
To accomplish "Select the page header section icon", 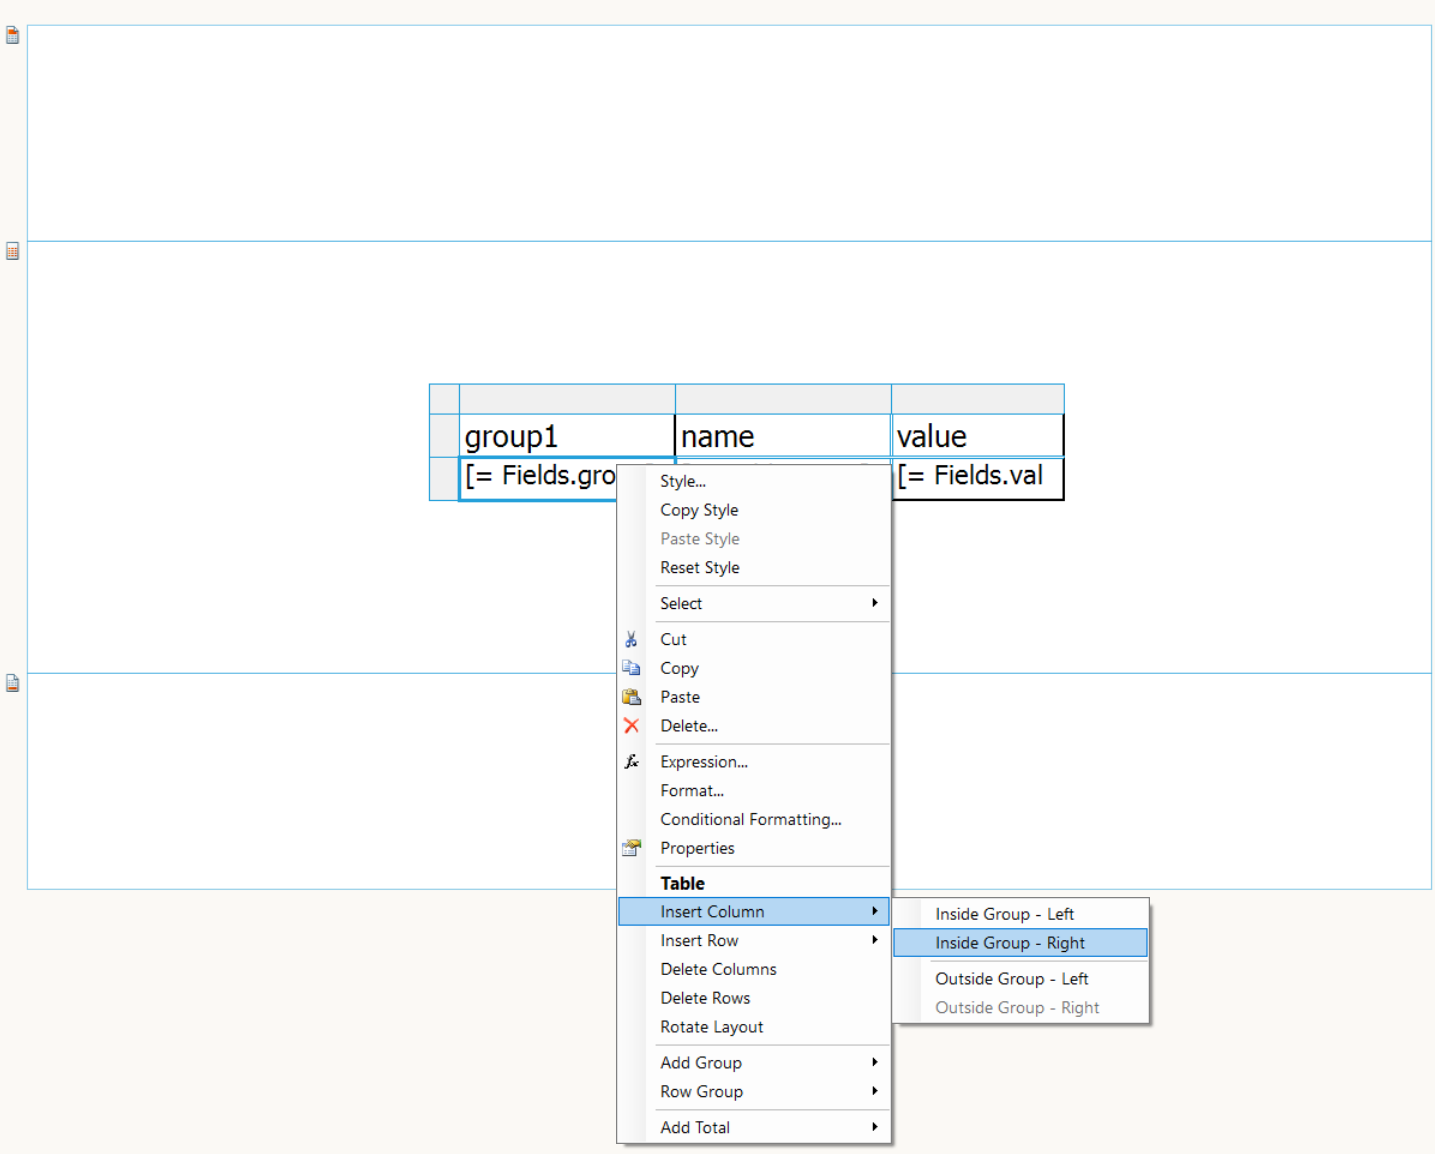I will point(13,36).
